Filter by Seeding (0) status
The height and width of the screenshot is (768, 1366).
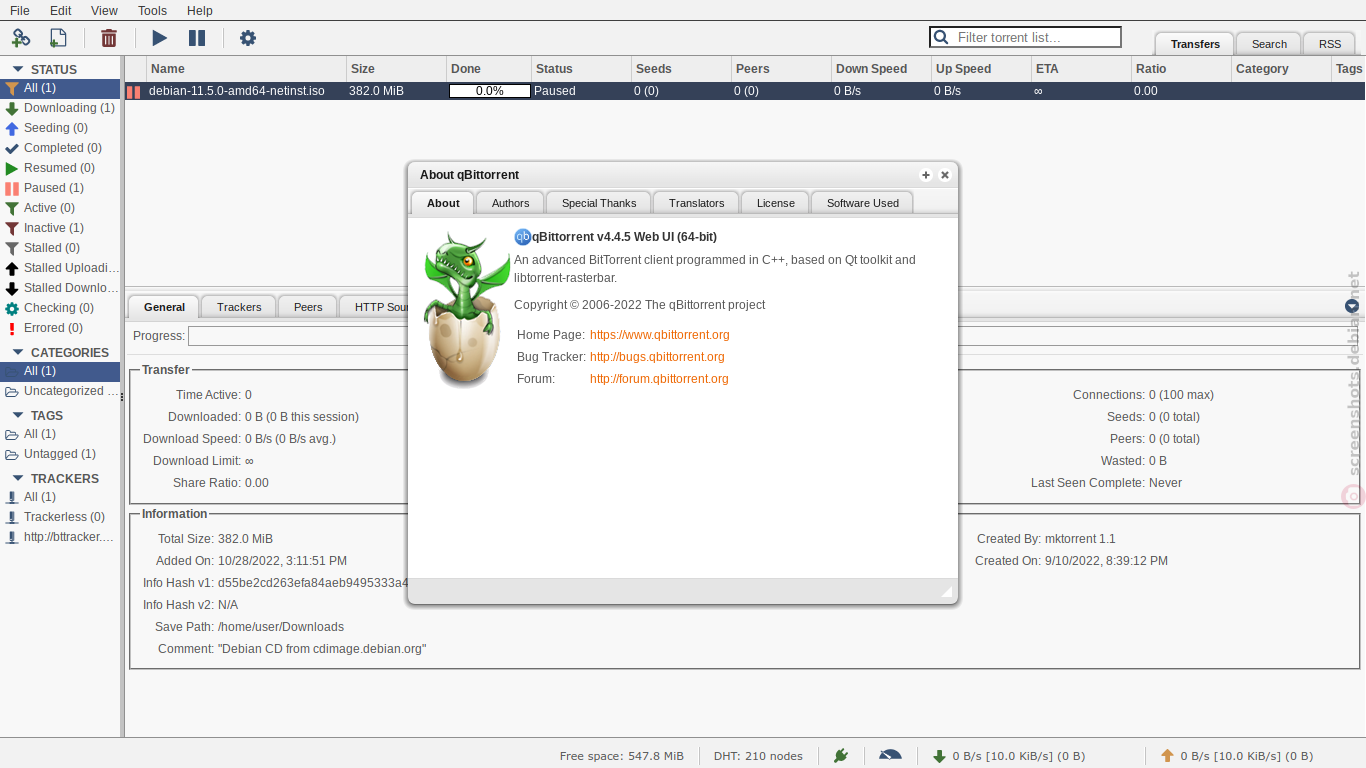coord(60,128)
